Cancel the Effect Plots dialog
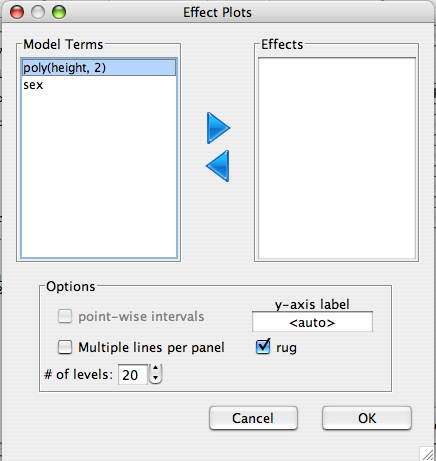 pos(253,418)
